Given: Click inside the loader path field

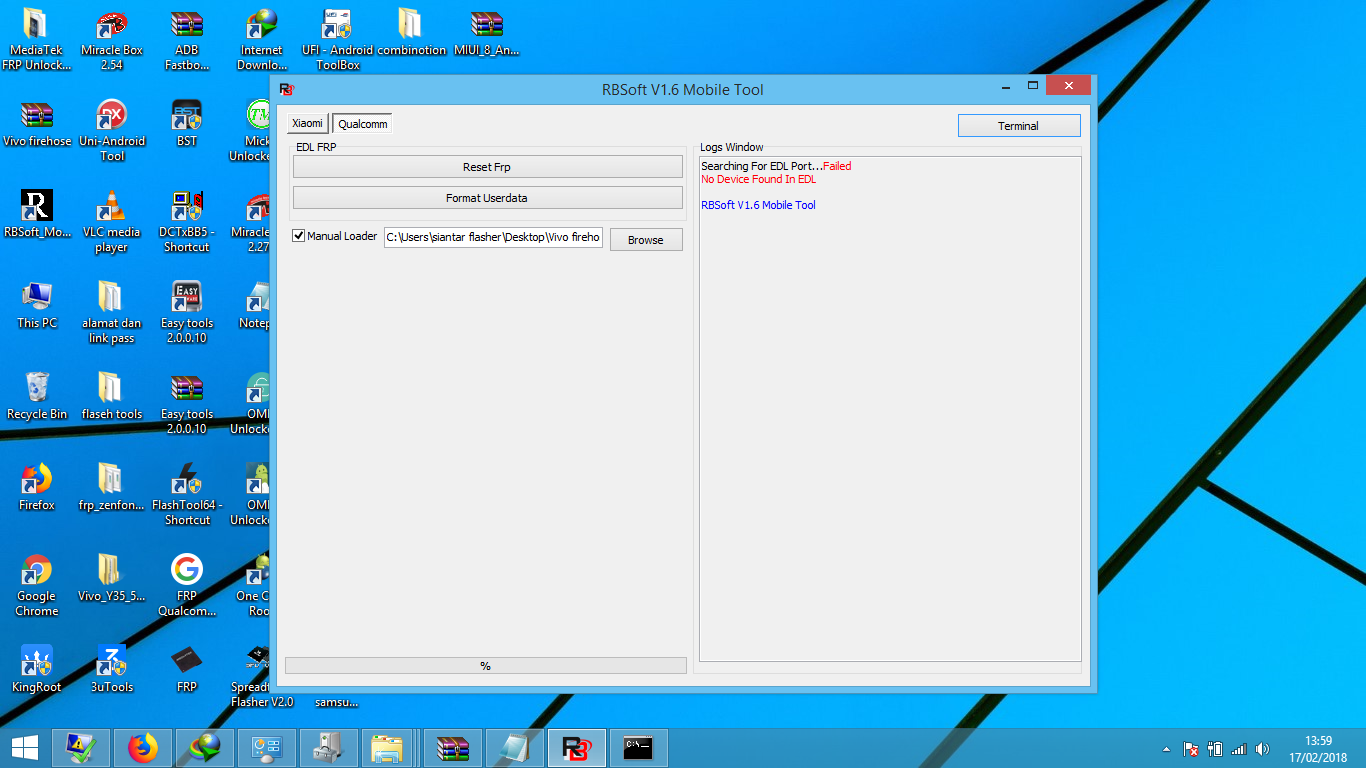Looking at the screenshot, I should click(492, 237).
